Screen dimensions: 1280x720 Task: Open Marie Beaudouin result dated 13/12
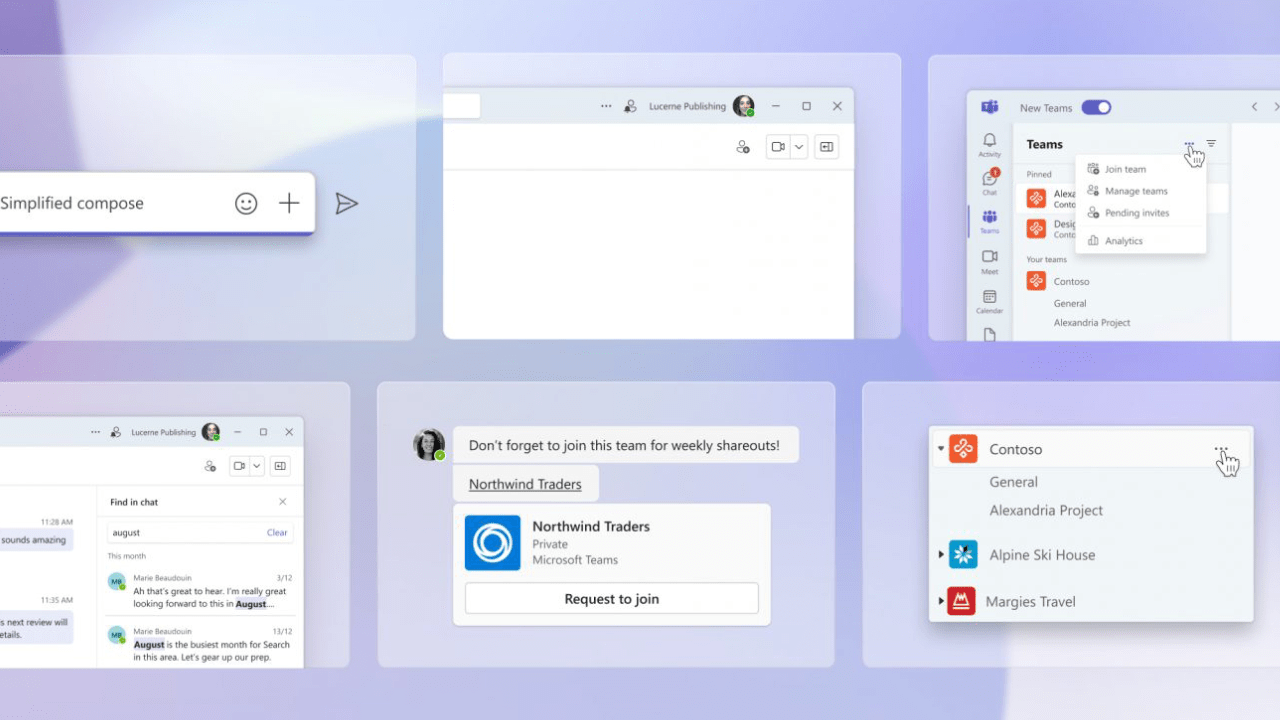click(x=200, y=645)
